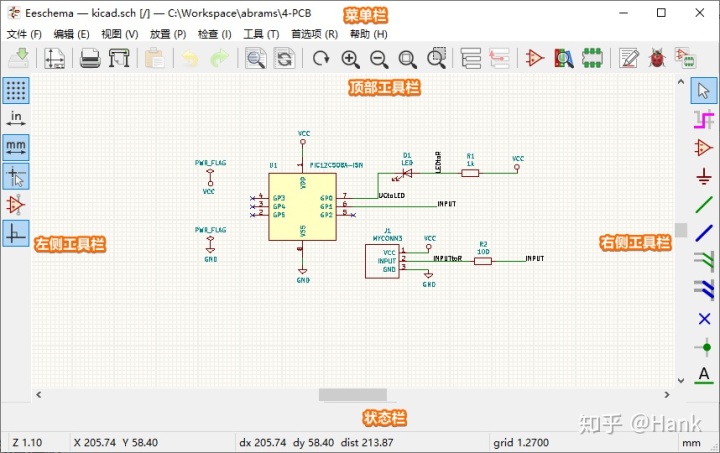Run electrical rules check ladybug

(657, 58)
